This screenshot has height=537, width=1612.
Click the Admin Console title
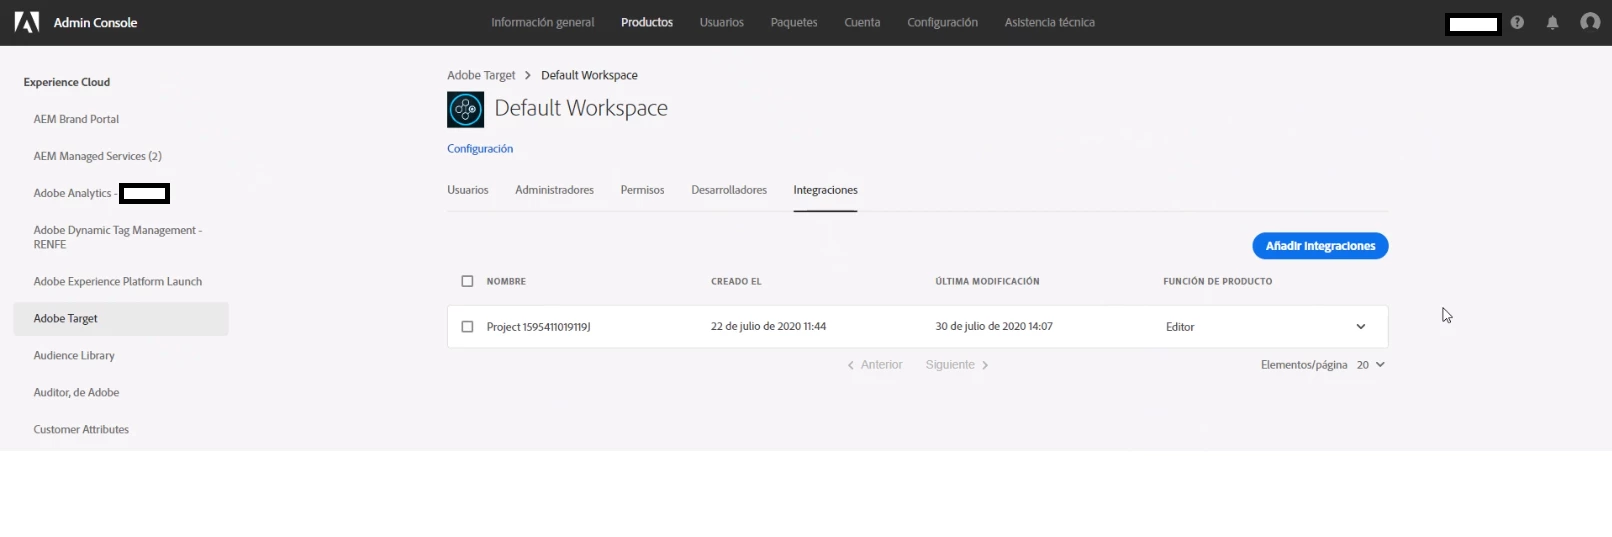click(x=95, y=22)
